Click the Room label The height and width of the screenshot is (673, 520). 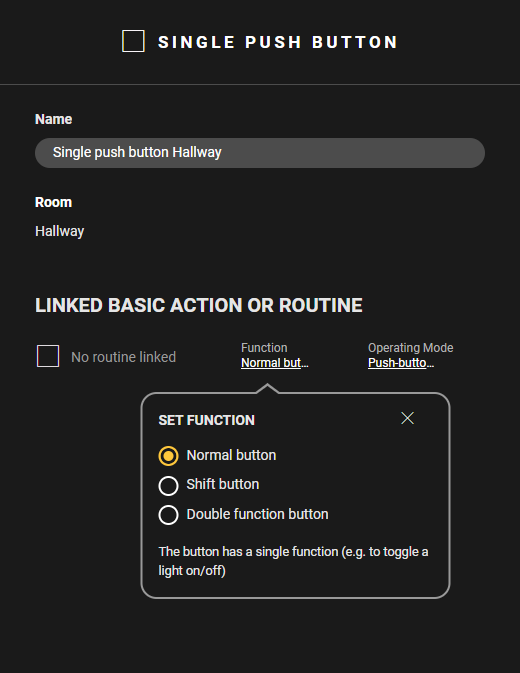click(53, 202)
